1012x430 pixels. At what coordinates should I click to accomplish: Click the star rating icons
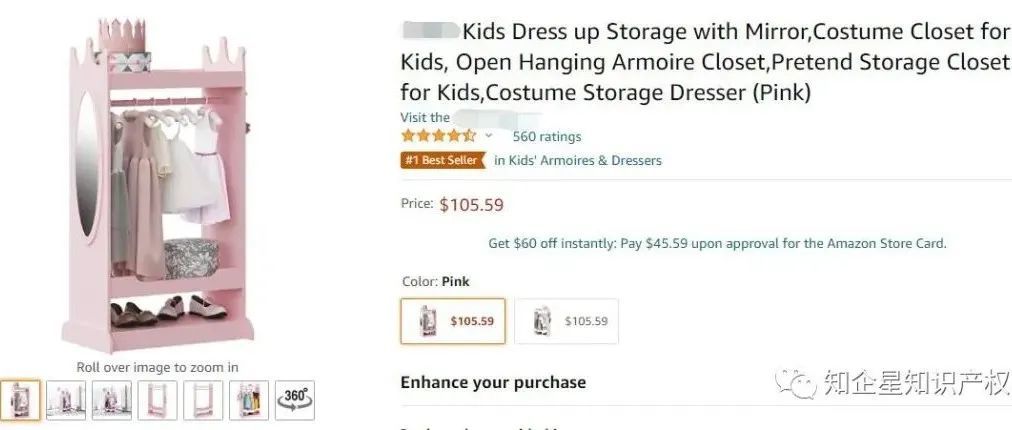pos(438,136)
